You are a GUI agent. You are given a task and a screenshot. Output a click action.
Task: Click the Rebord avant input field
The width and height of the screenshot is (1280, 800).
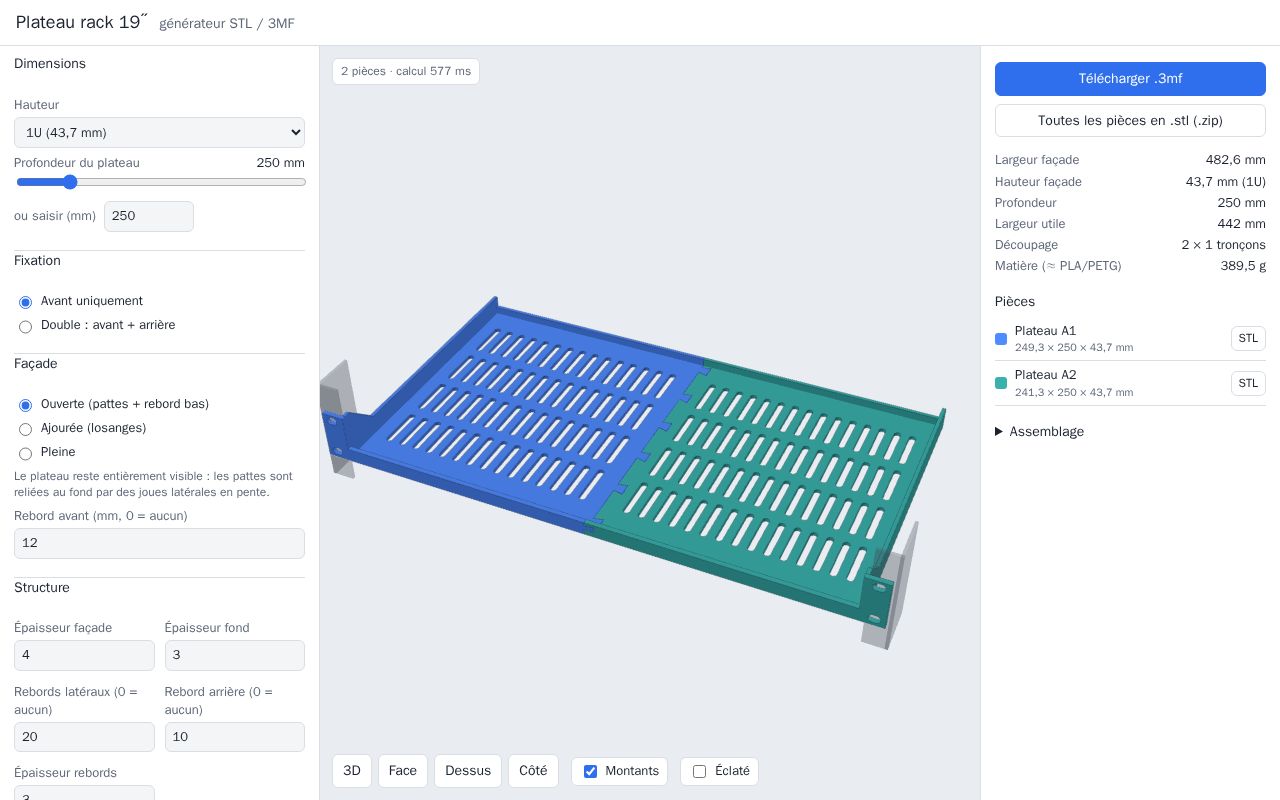[x=159, y=543]
